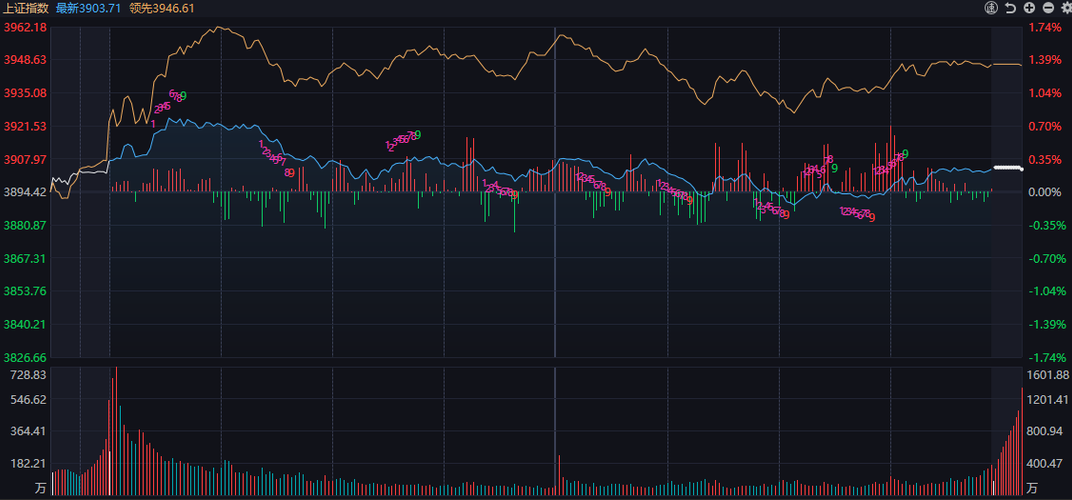Click the 上证指数 index title

(26, 8)
